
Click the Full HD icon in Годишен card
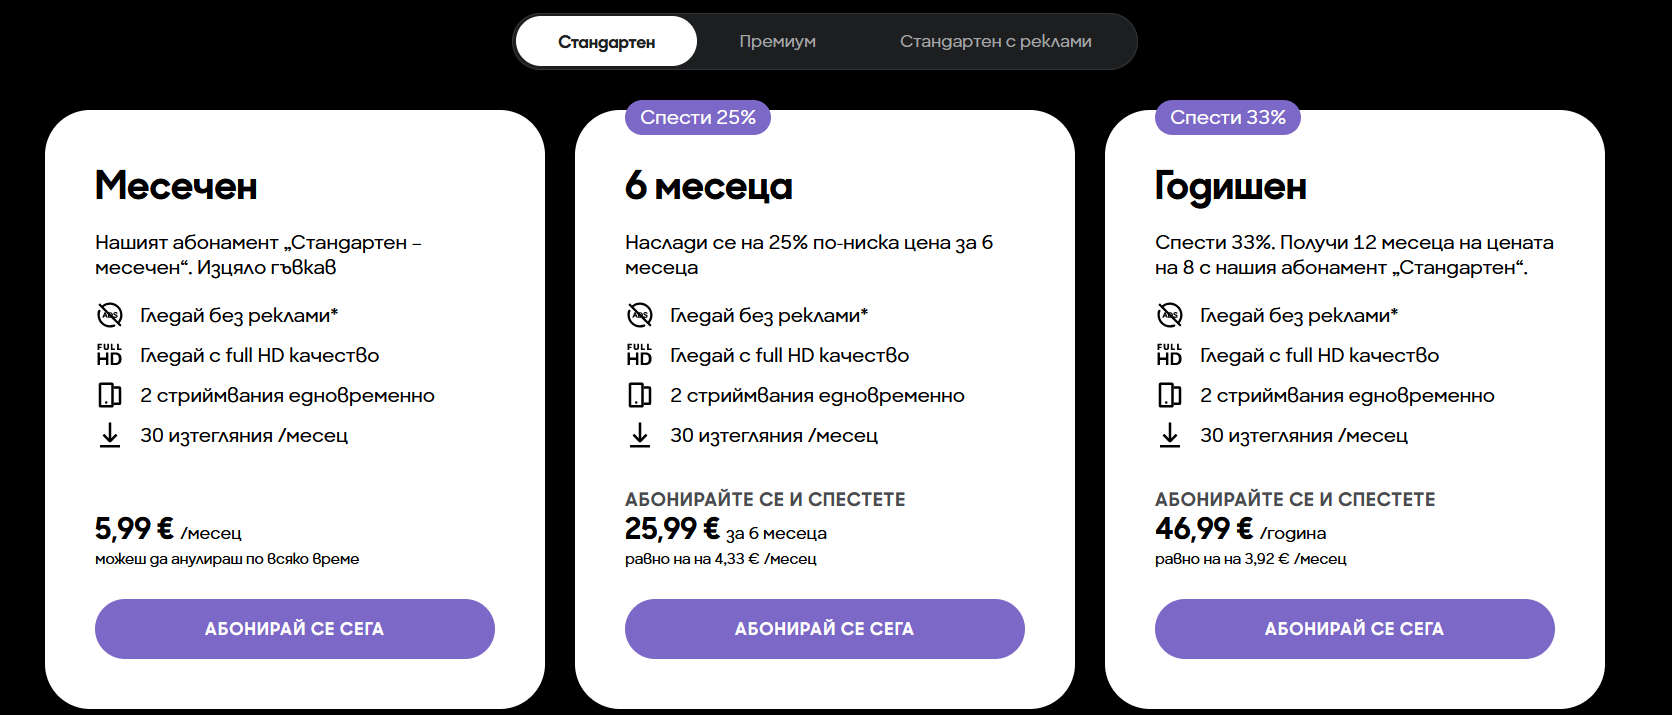point(1169,355)
